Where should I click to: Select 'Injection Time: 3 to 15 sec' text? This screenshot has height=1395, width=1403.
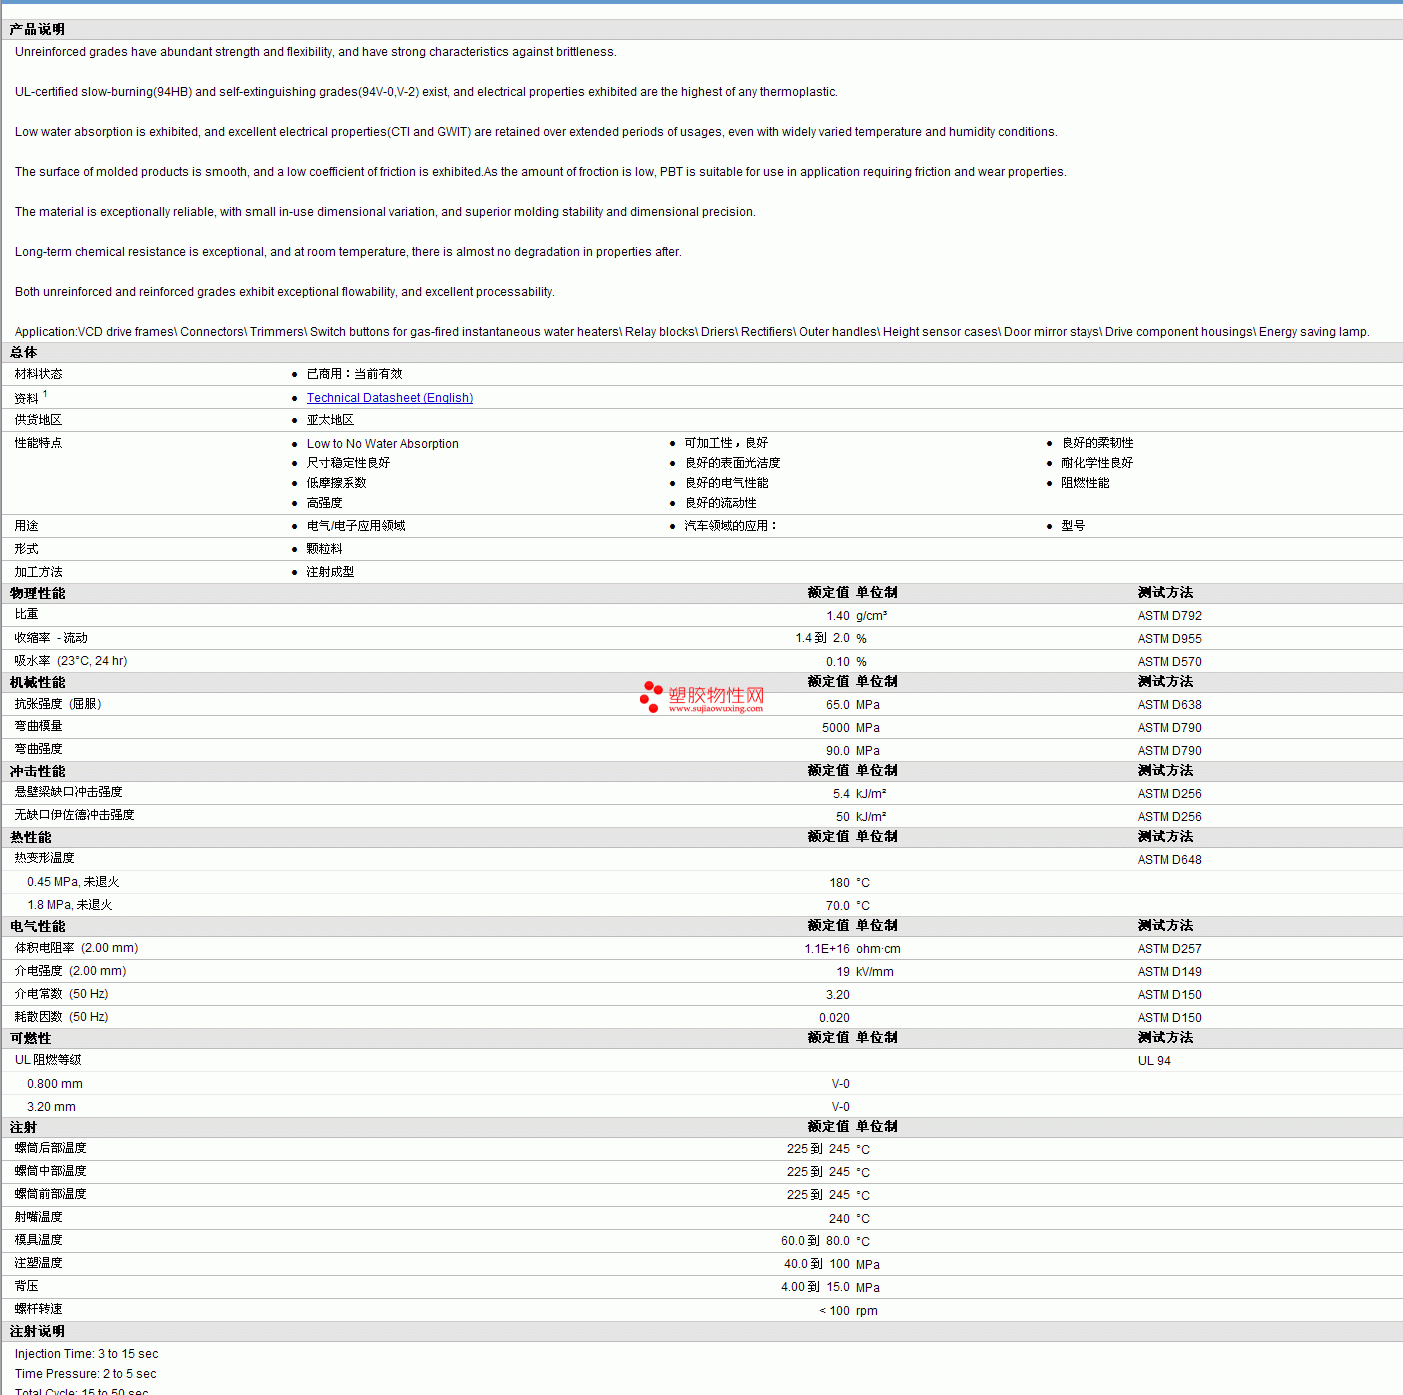tap(86, 1354)
